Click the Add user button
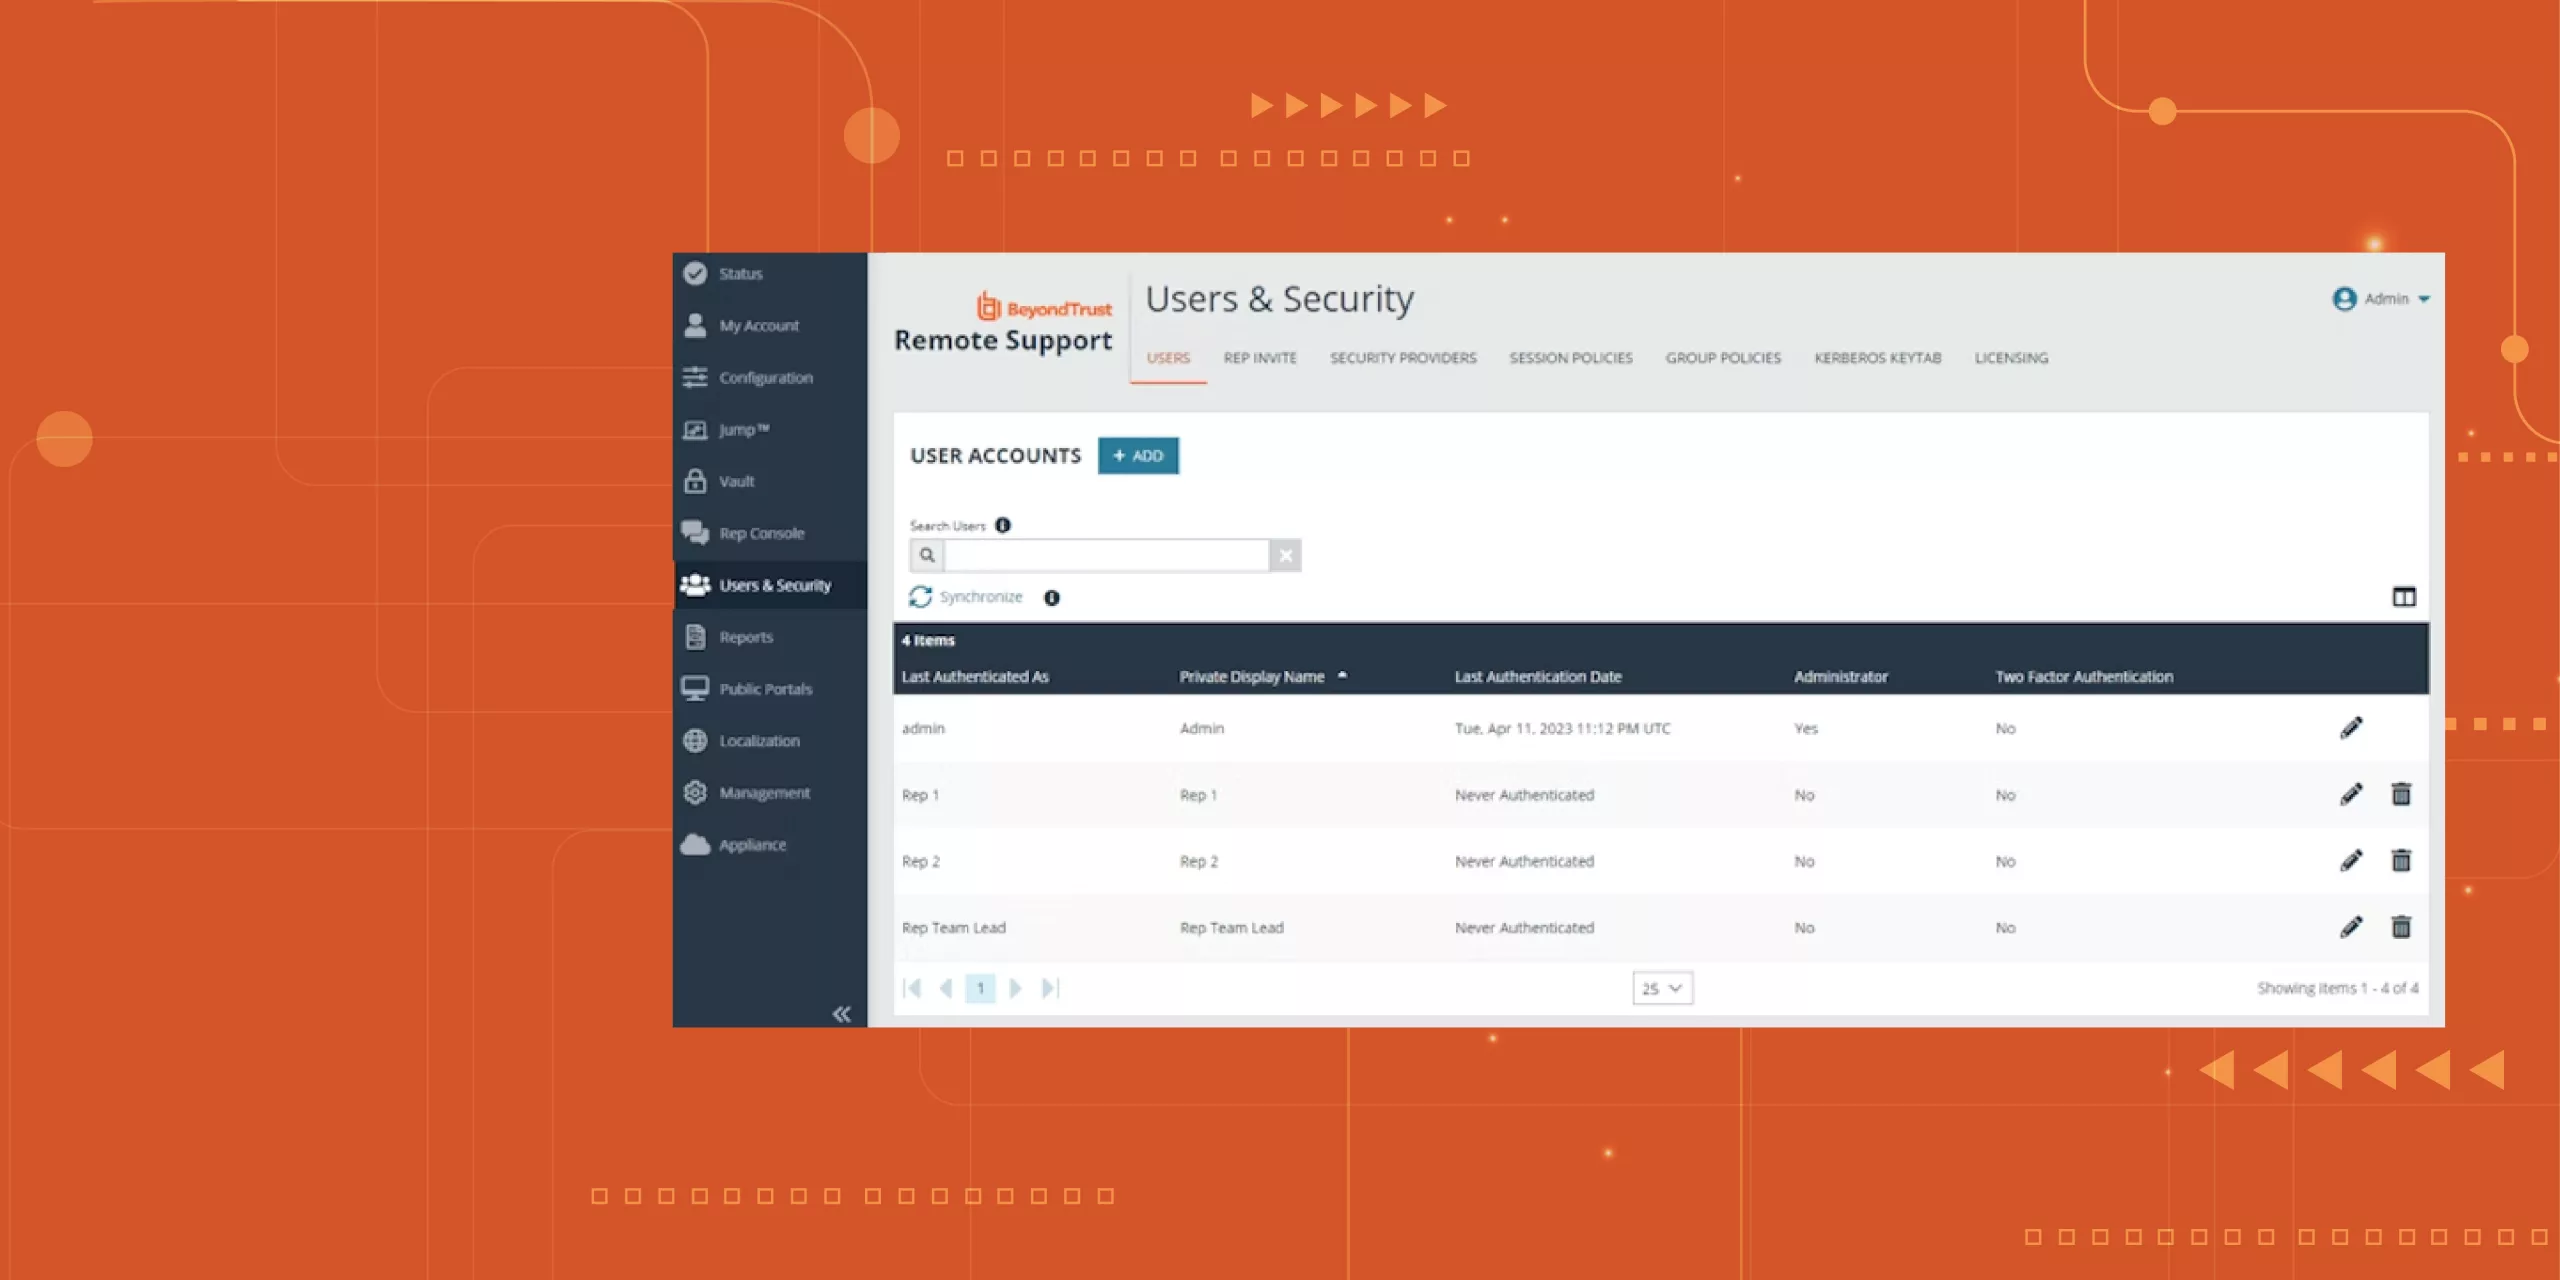Viewport: 2560px width, 1280px height. click(x=1138, y=456)
